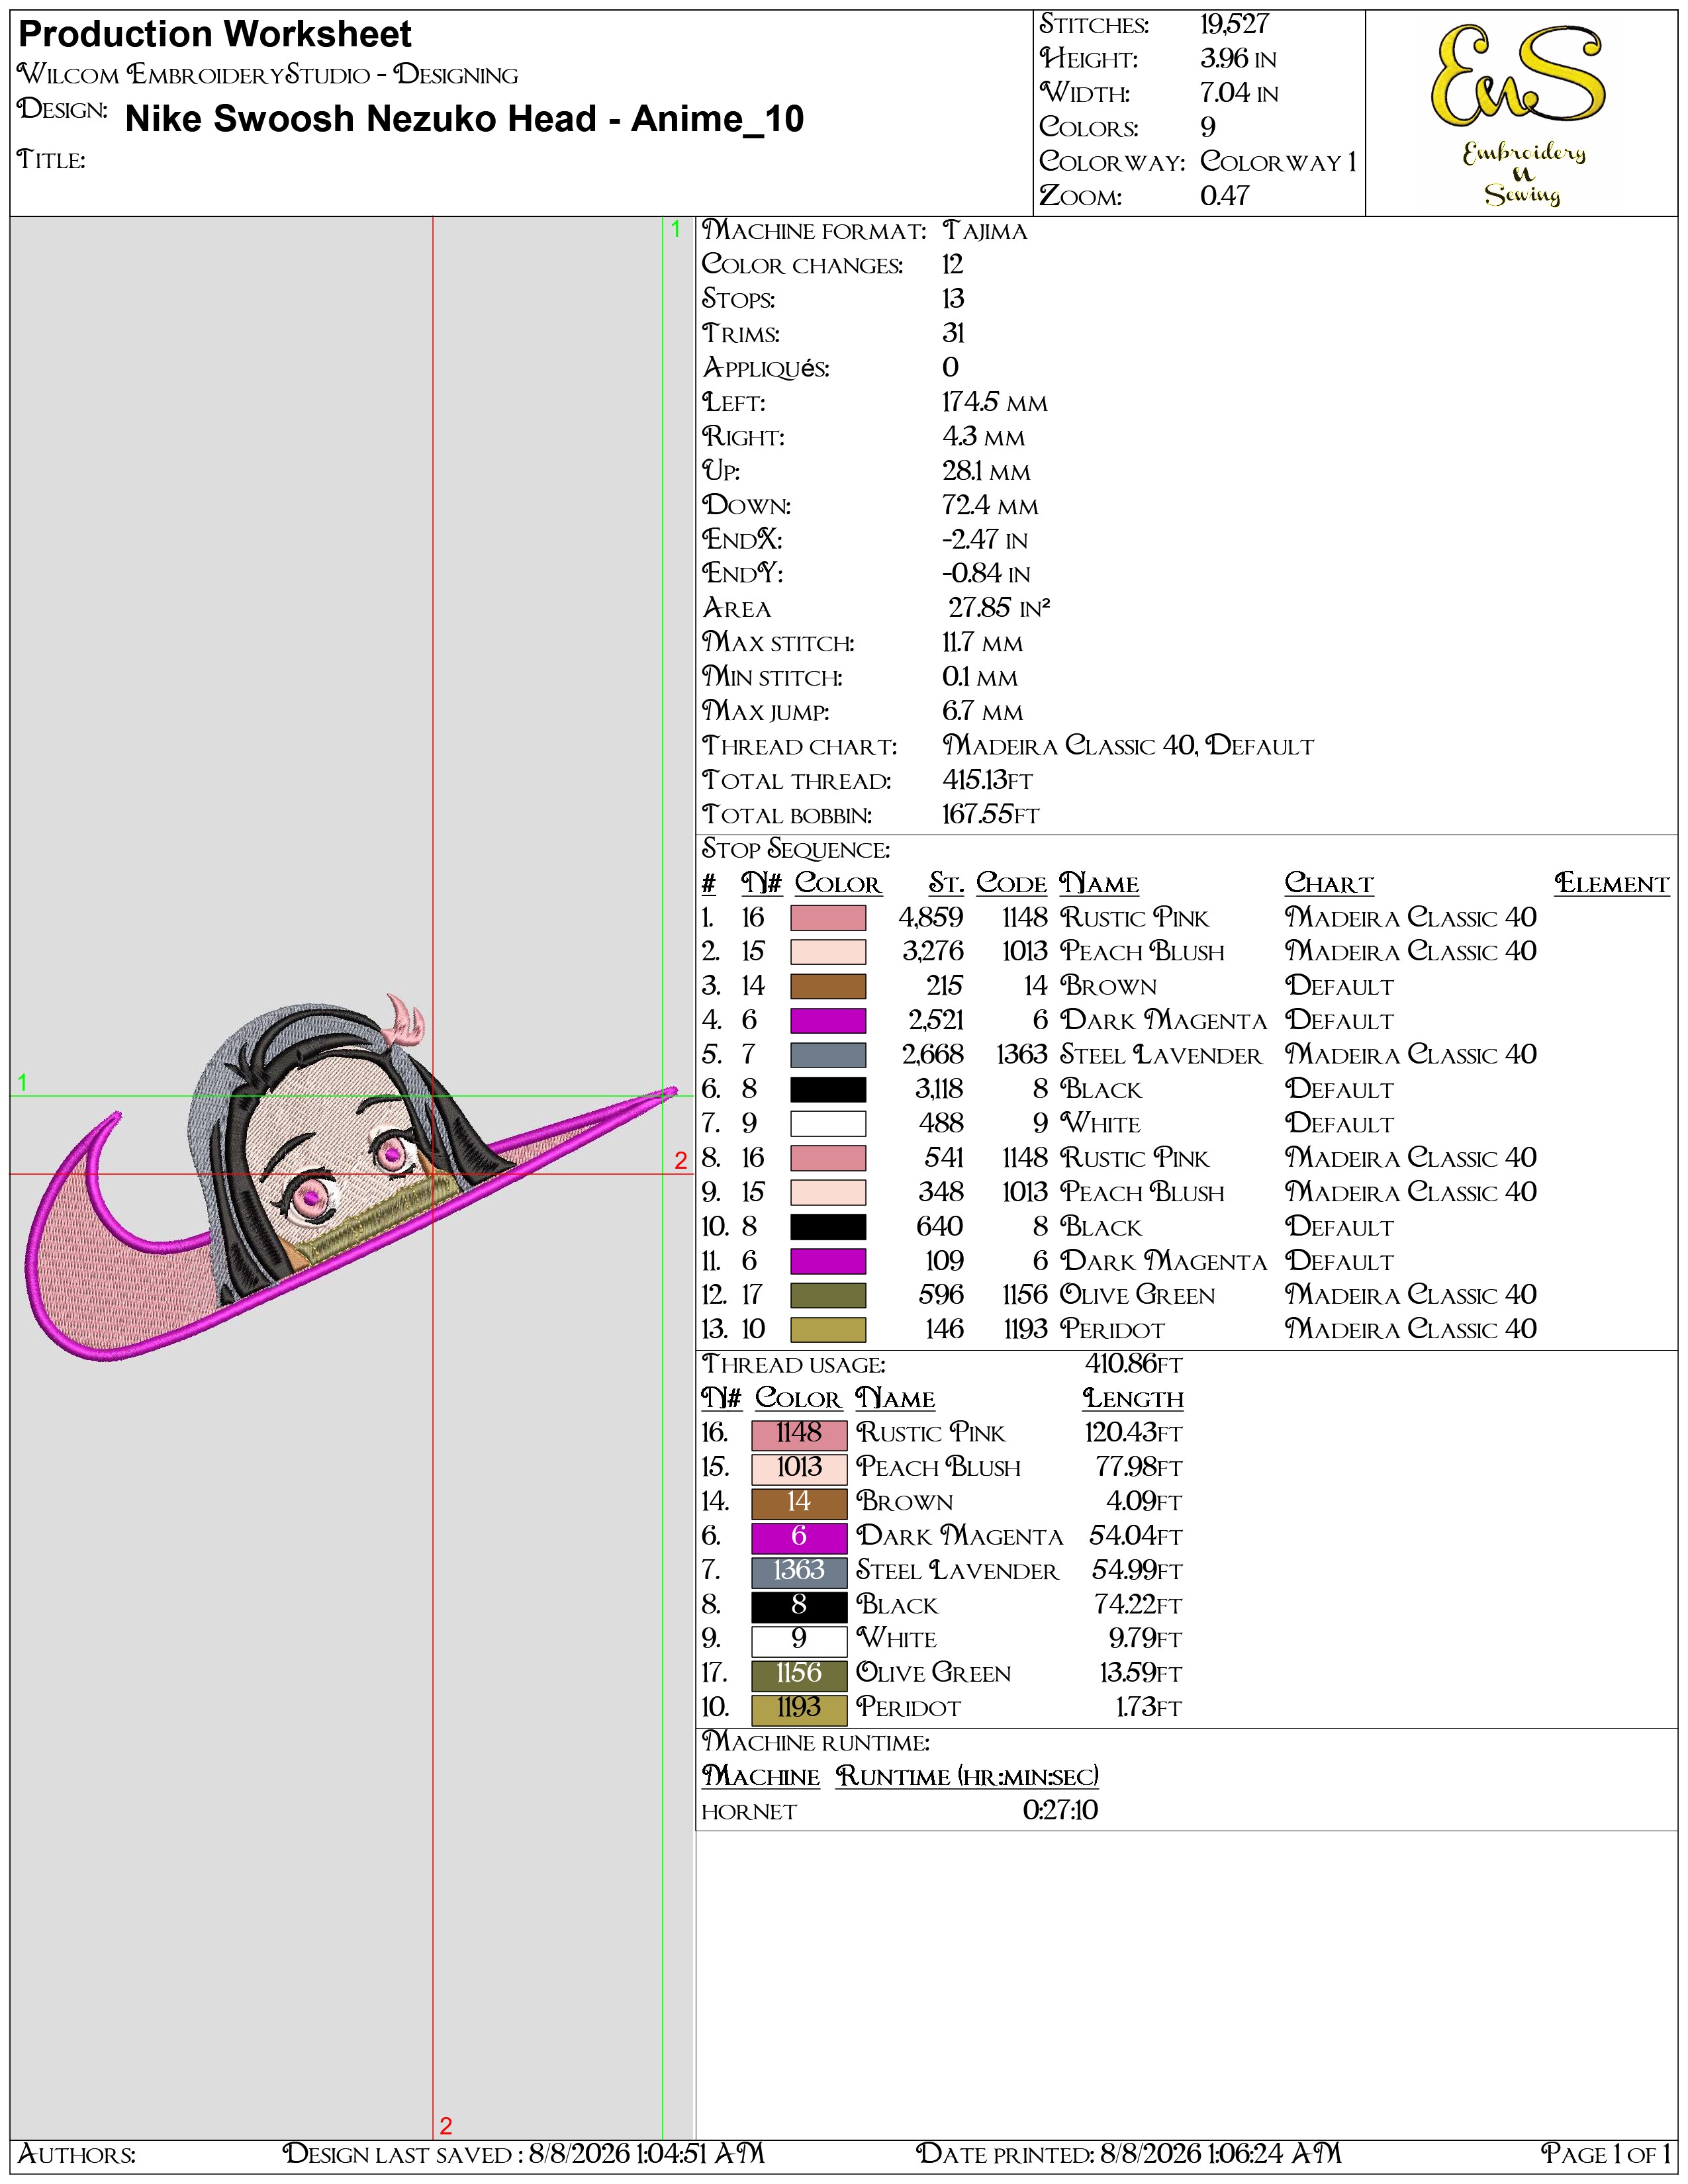Click the machine format value "Tajima"
Image resolution: width=1688 pixels, height=2184 pixels.
pyautogui.click(x=985, y=231)
